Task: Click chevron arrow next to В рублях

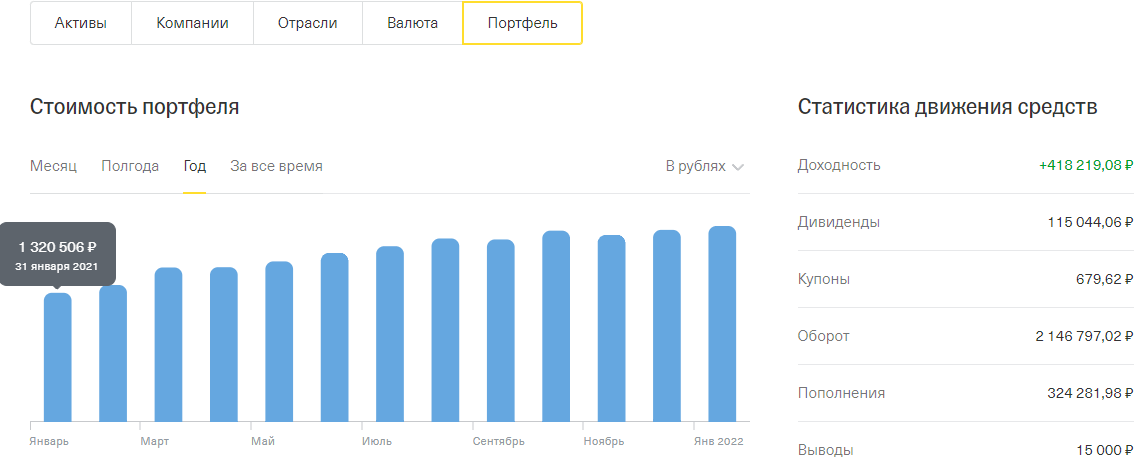Action: [x=738, y=167]
